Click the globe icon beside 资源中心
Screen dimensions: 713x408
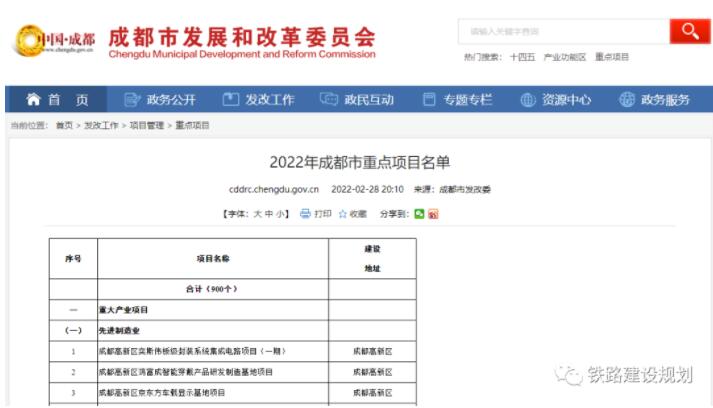point(528,100)
